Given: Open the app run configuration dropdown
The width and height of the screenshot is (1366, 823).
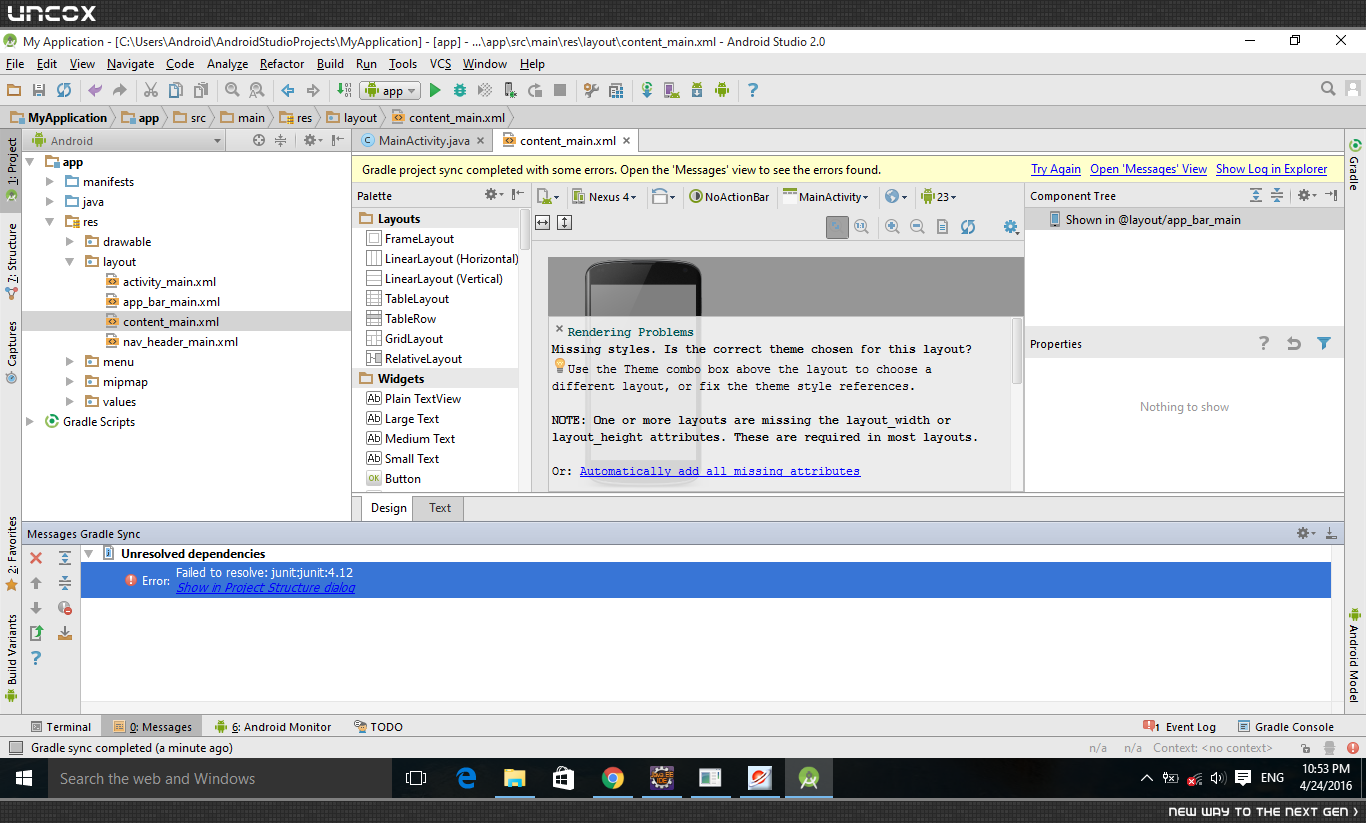Looking at the screenshot, I should [x=390, y=90].
